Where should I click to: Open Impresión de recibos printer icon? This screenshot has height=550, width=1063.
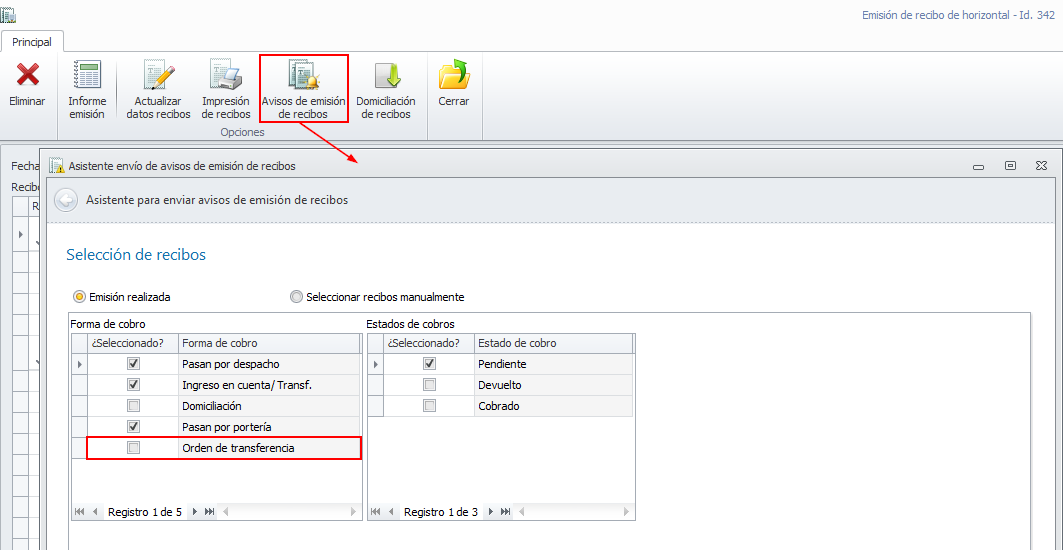coord(226,74)
